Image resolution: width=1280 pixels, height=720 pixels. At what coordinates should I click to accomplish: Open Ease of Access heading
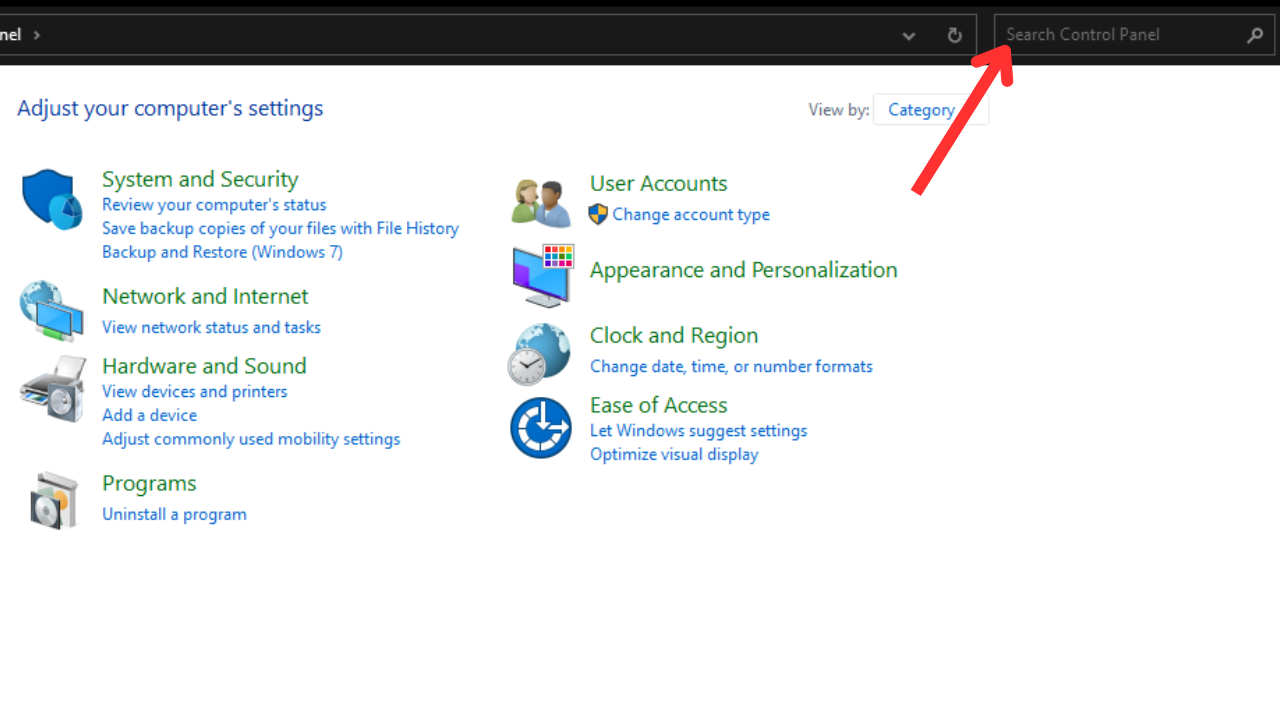click(658, 405)
